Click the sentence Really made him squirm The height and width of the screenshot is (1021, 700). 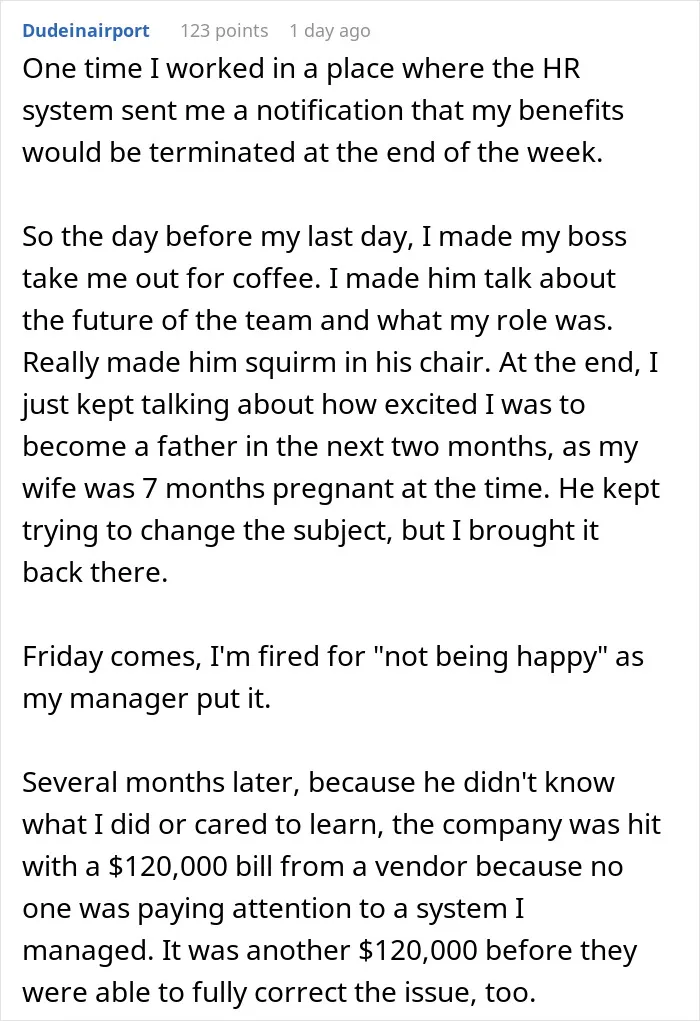256,363
